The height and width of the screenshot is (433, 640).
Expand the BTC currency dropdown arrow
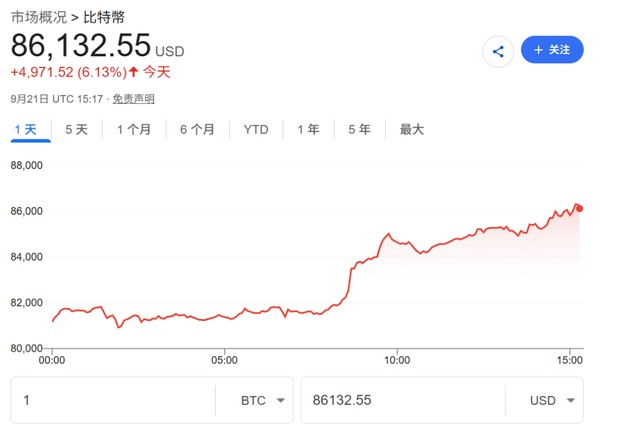(280, 400)
